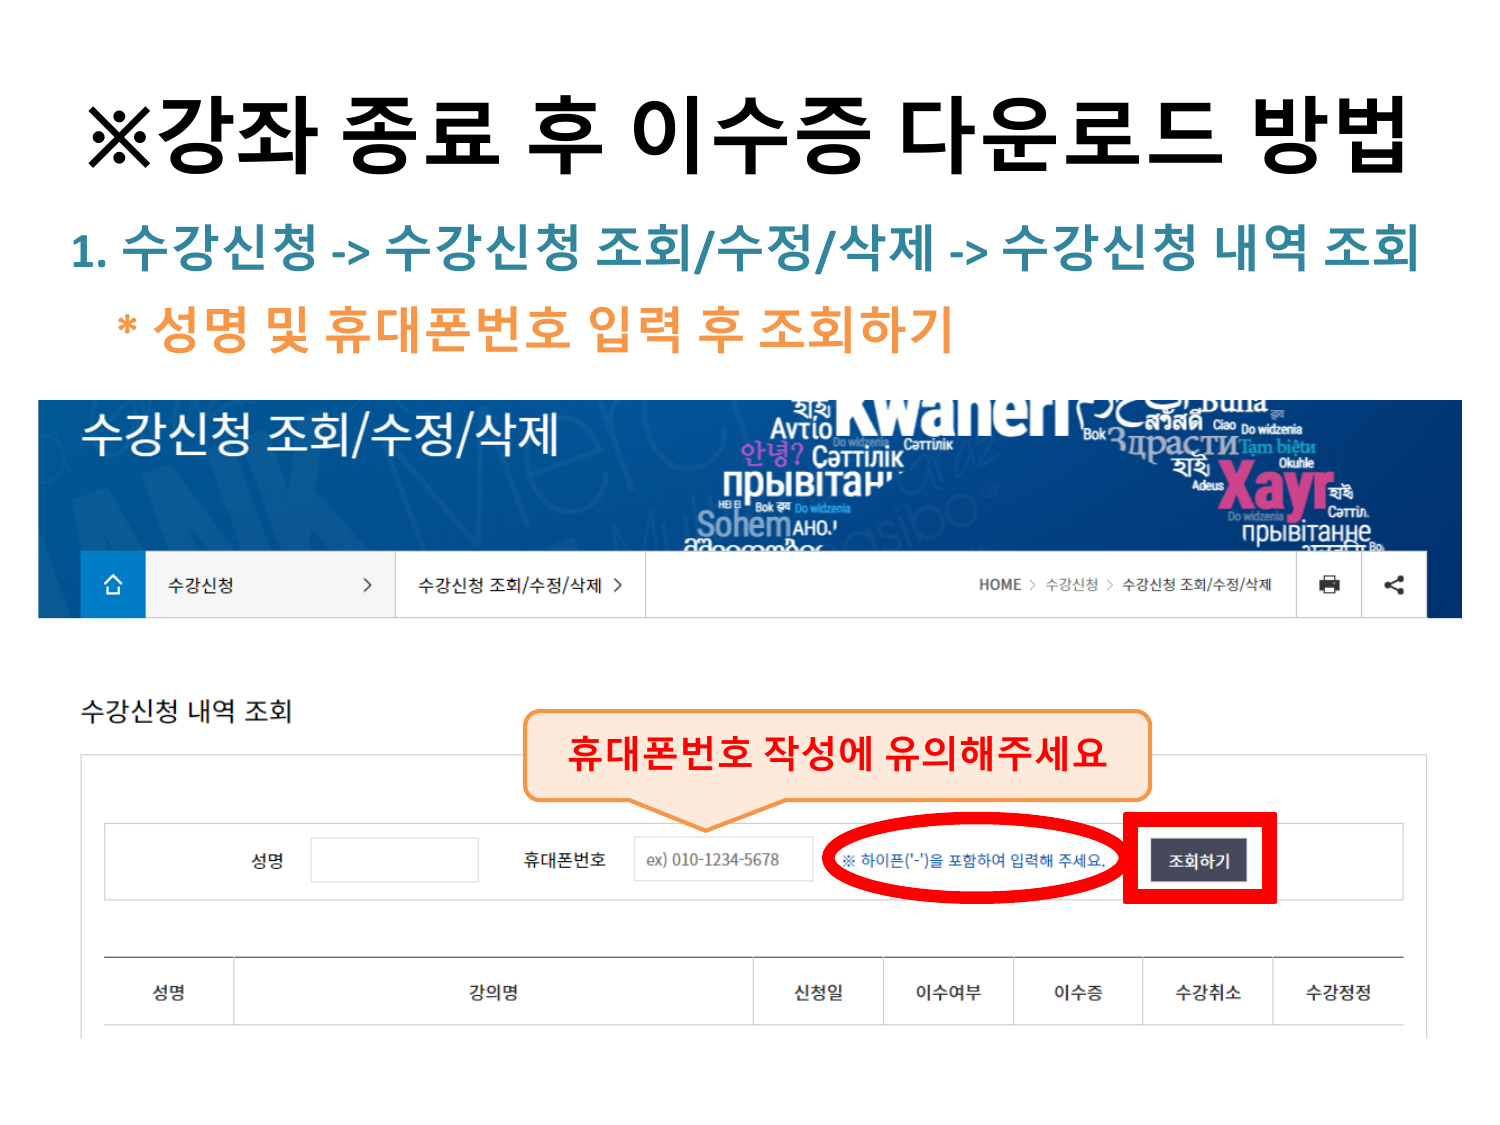Select the 강의명 column header
1500x1125 pixels.
[x=493, y=992]
